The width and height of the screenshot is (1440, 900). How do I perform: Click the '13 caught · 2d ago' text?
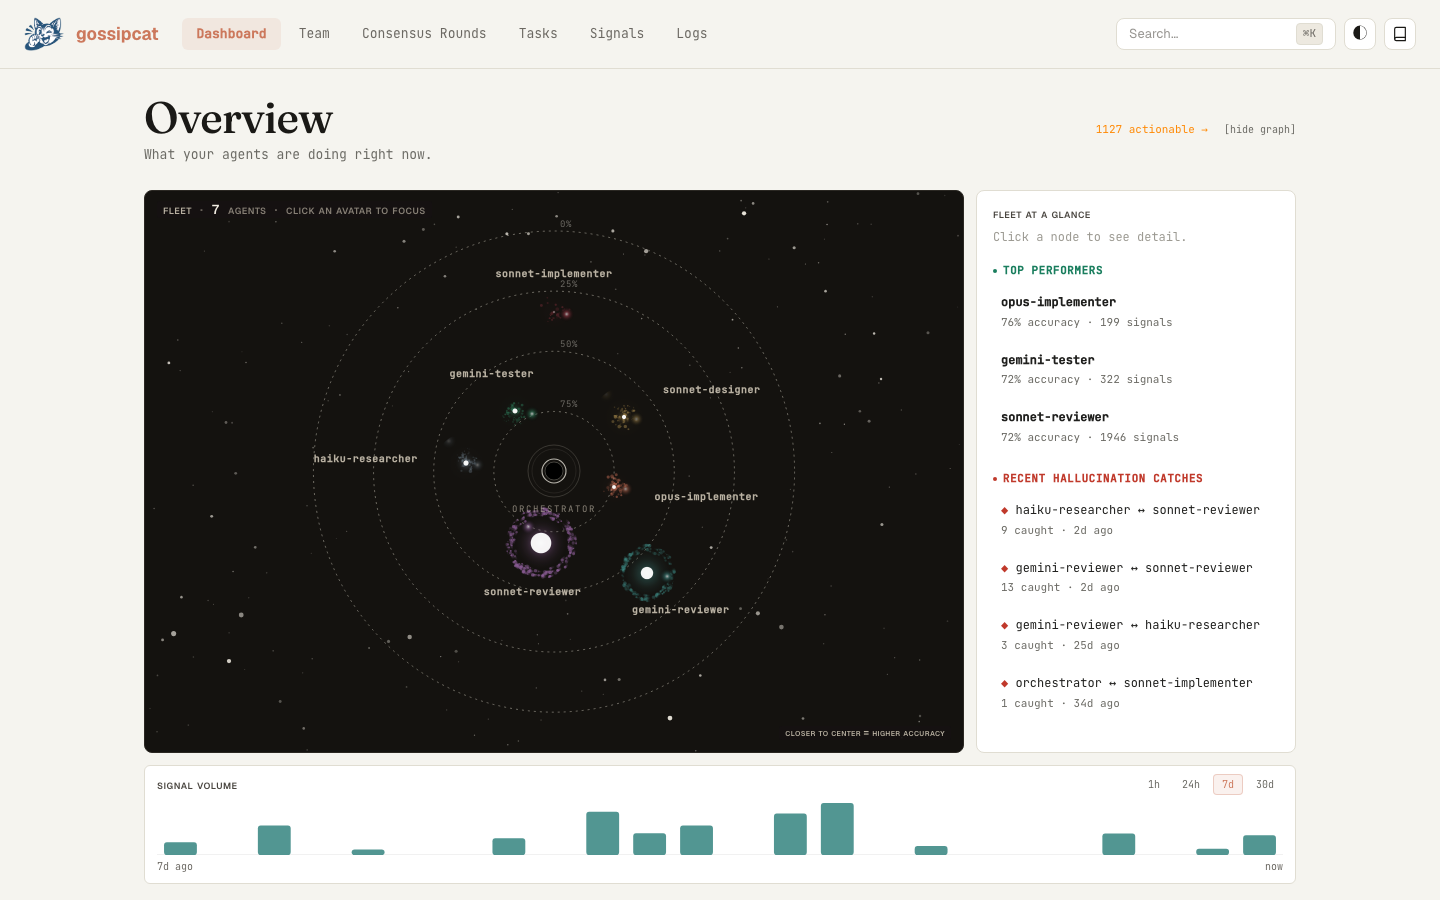(x=1060, y=588)
